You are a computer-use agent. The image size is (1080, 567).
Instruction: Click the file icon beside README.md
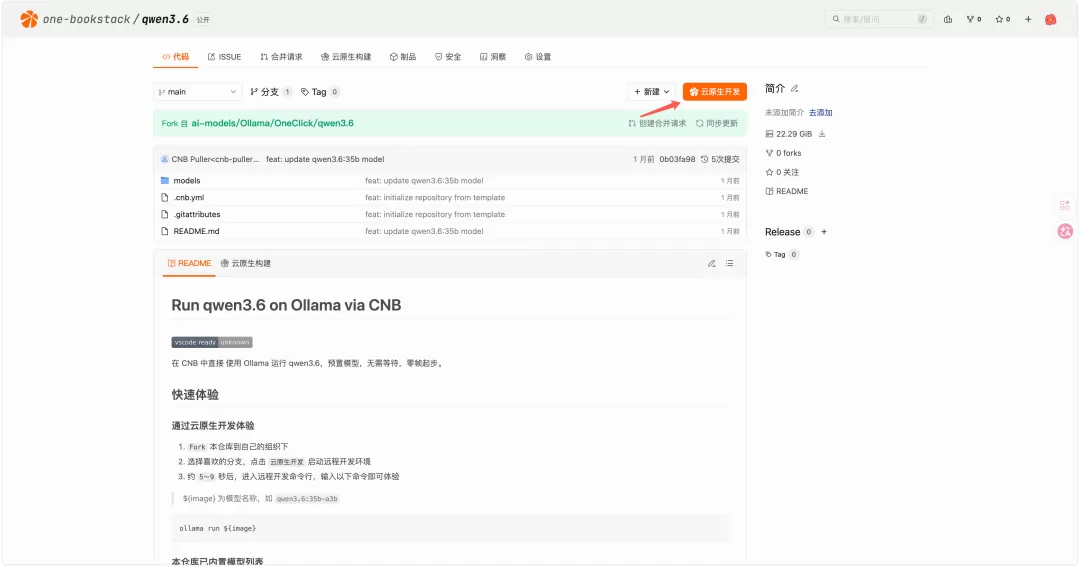[165, 231]
